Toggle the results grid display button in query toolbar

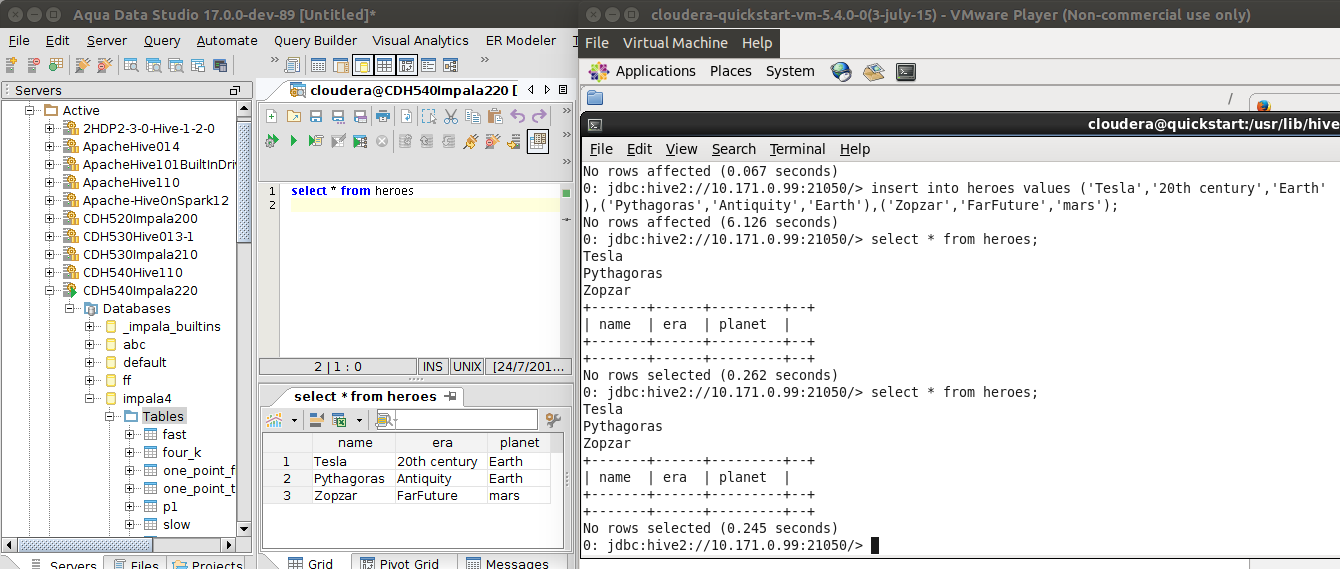click(538, 141)
